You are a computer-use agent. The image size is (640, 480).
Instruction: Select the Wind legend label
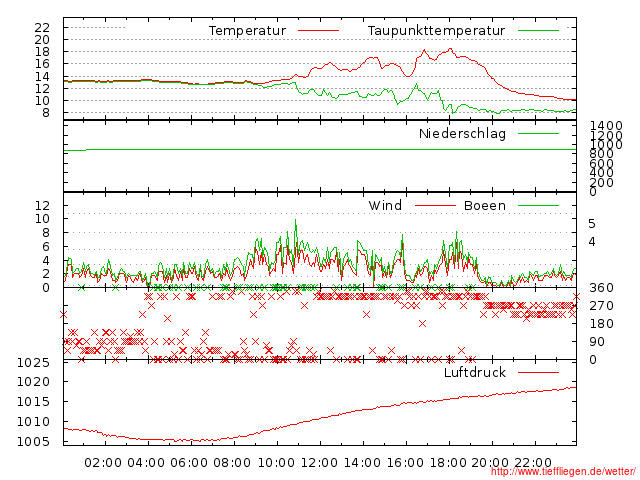click(x=385, y=205)
